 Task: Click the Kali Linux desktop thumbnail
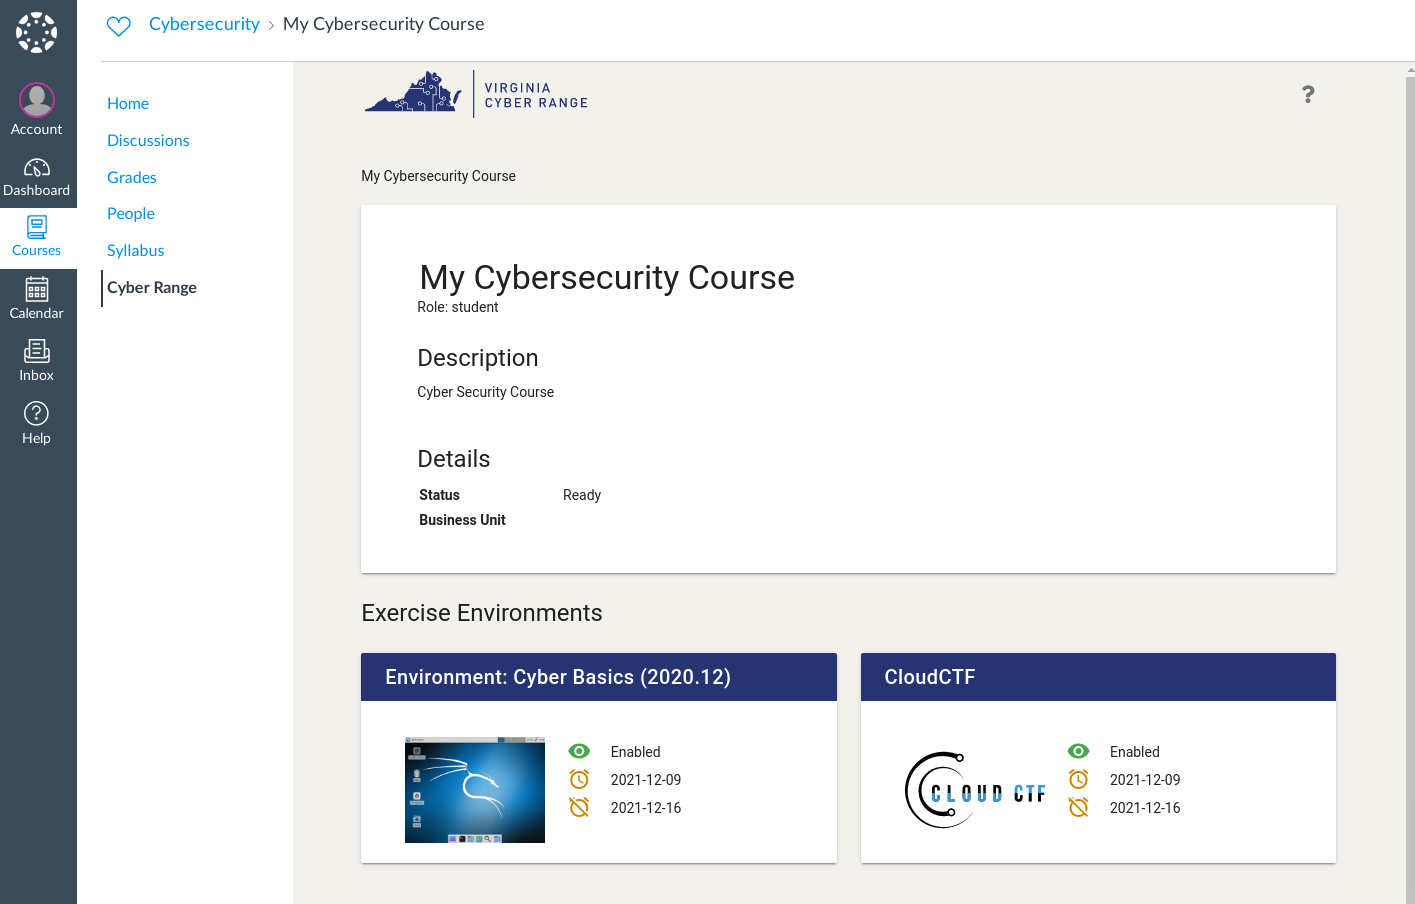tap(474, 790)
